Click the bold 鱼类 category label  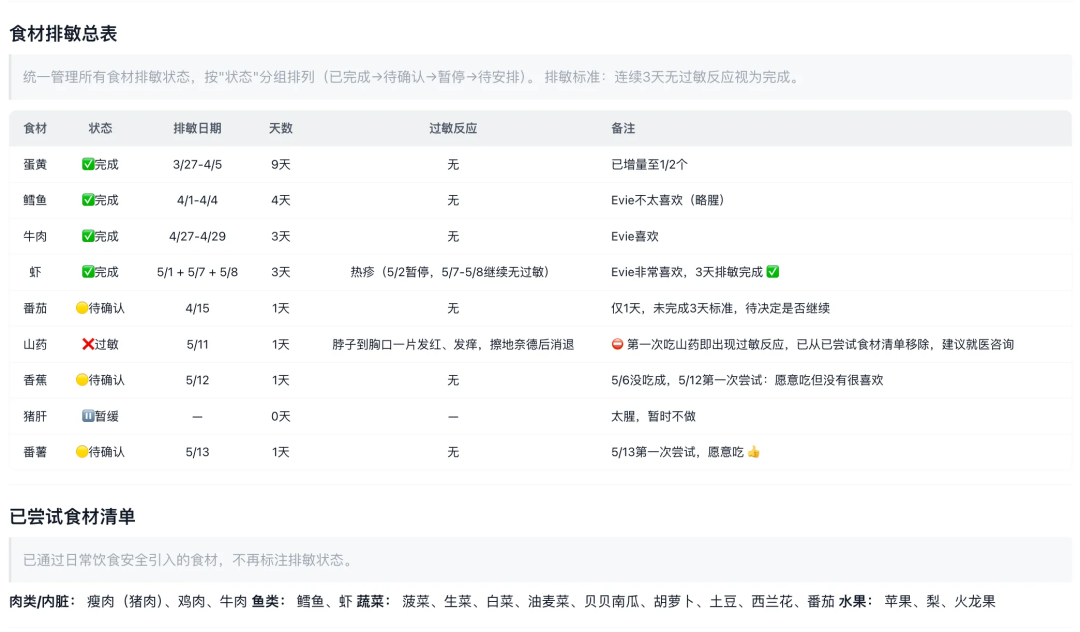coord(269,602)
